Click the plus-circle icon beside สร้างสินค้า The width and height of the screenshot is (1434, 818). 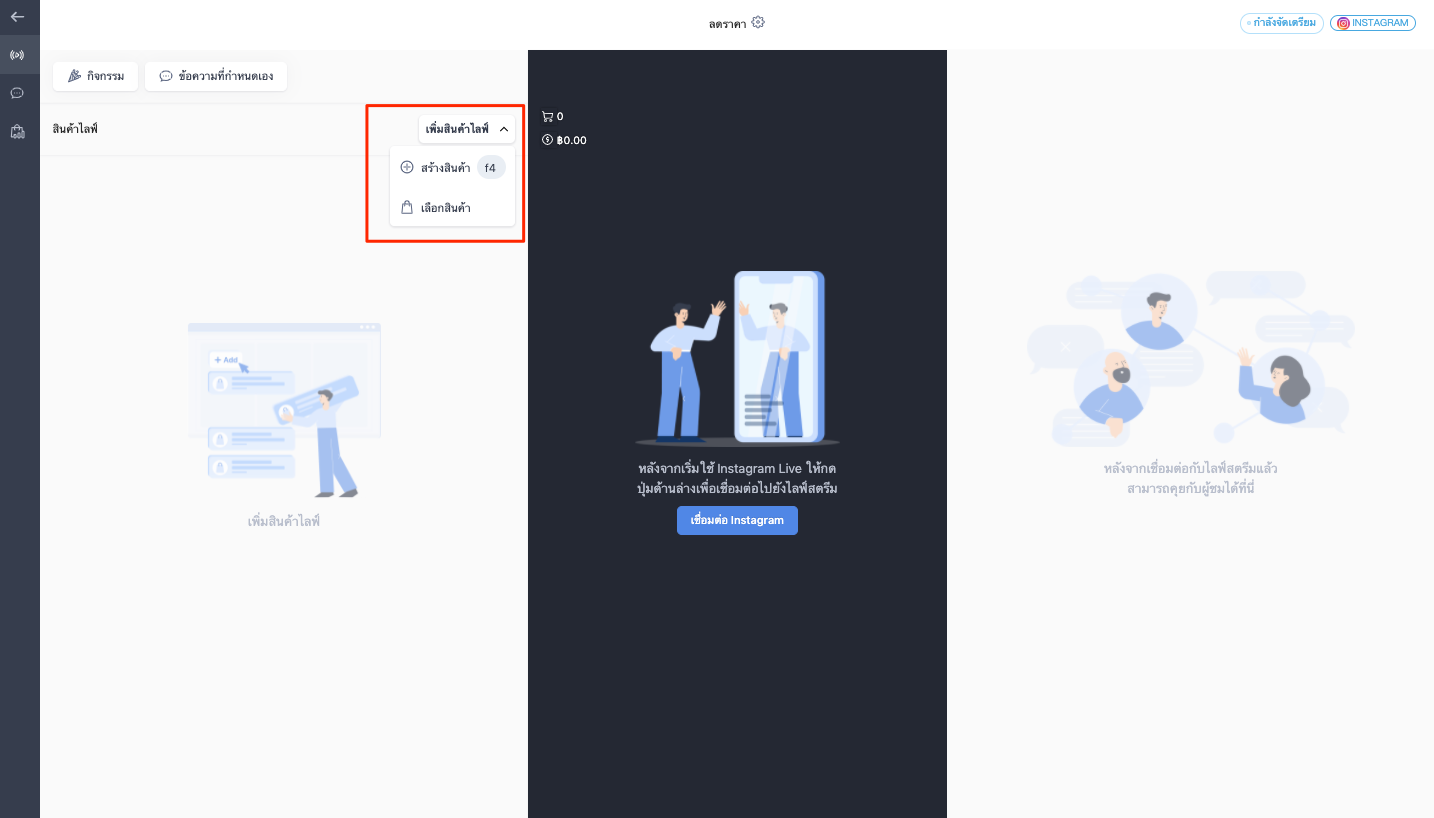click(407, 167)
